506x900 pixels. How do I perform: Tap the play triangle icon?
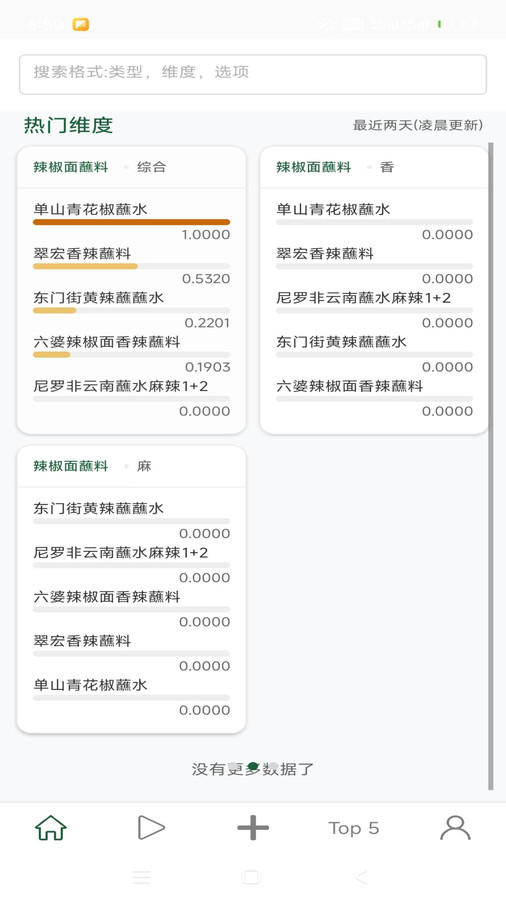[x=151, y=828]
